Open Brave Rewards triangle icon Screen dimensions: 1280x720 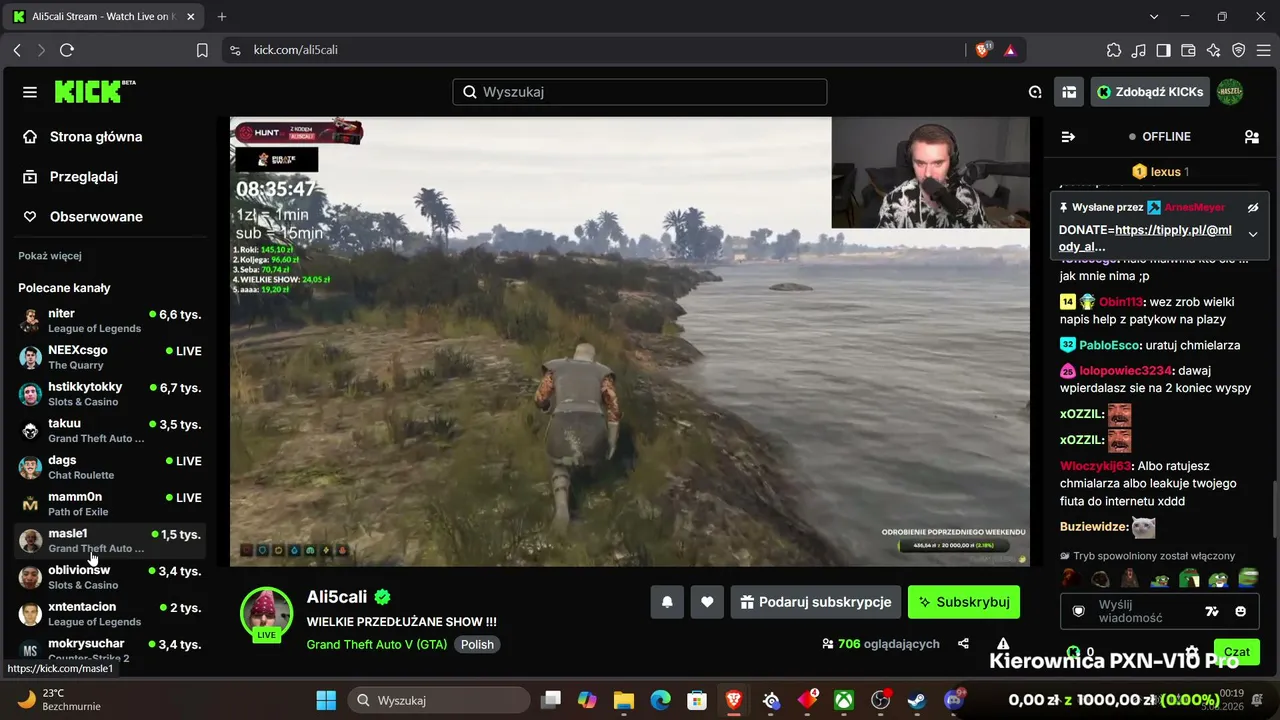1010,50
